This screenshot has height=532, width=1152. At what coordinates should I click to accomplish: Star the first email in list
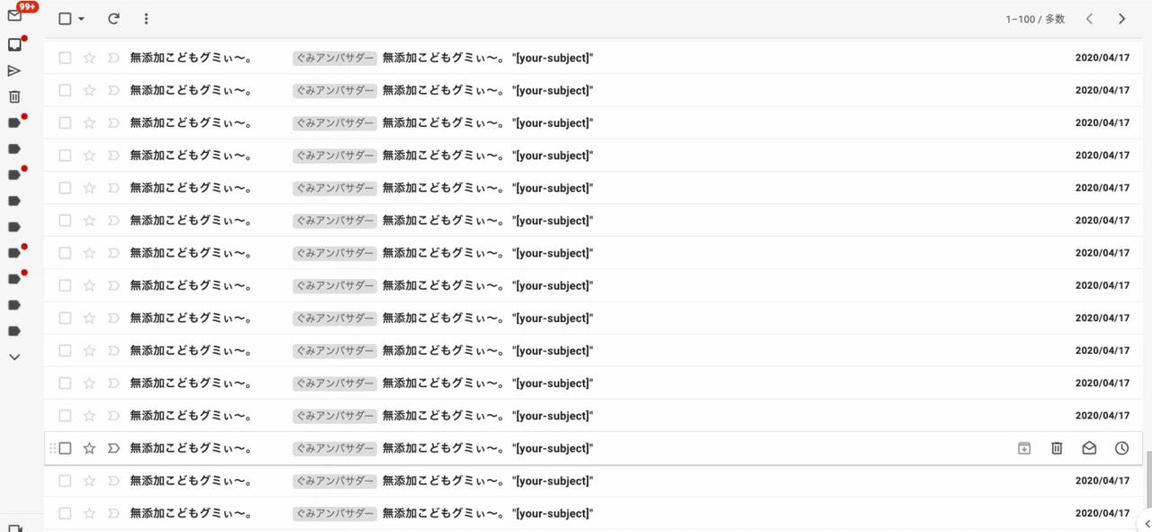(x=89, y=58)
